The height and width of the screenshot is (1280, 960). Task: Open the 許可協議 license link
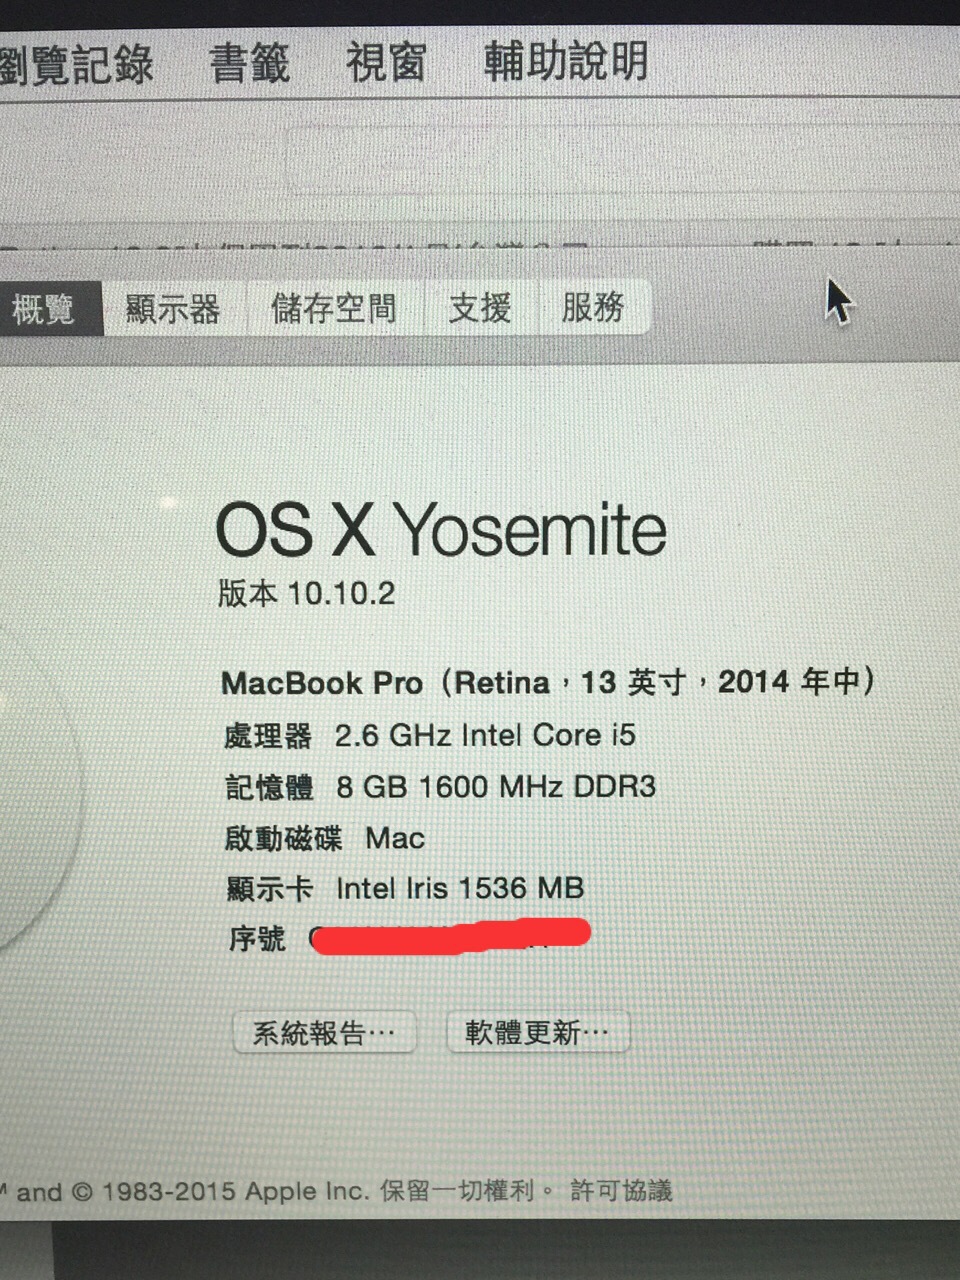[621, 1190]
